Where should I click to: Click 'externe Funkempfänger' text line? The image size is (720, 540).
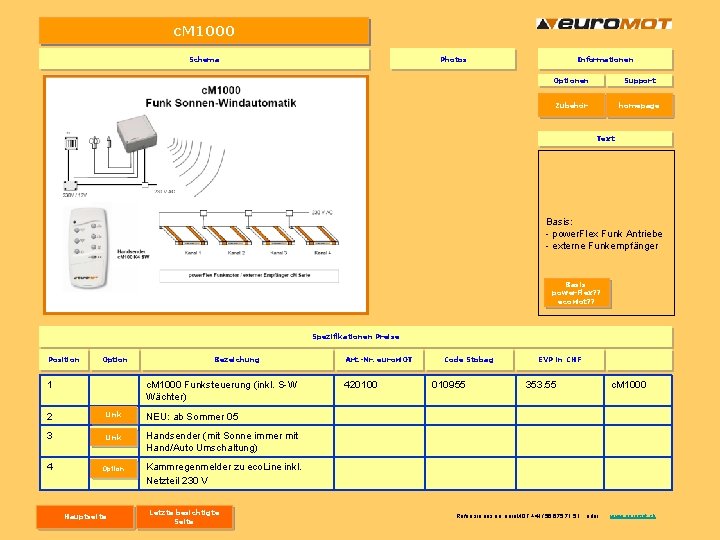pos(602,246)
